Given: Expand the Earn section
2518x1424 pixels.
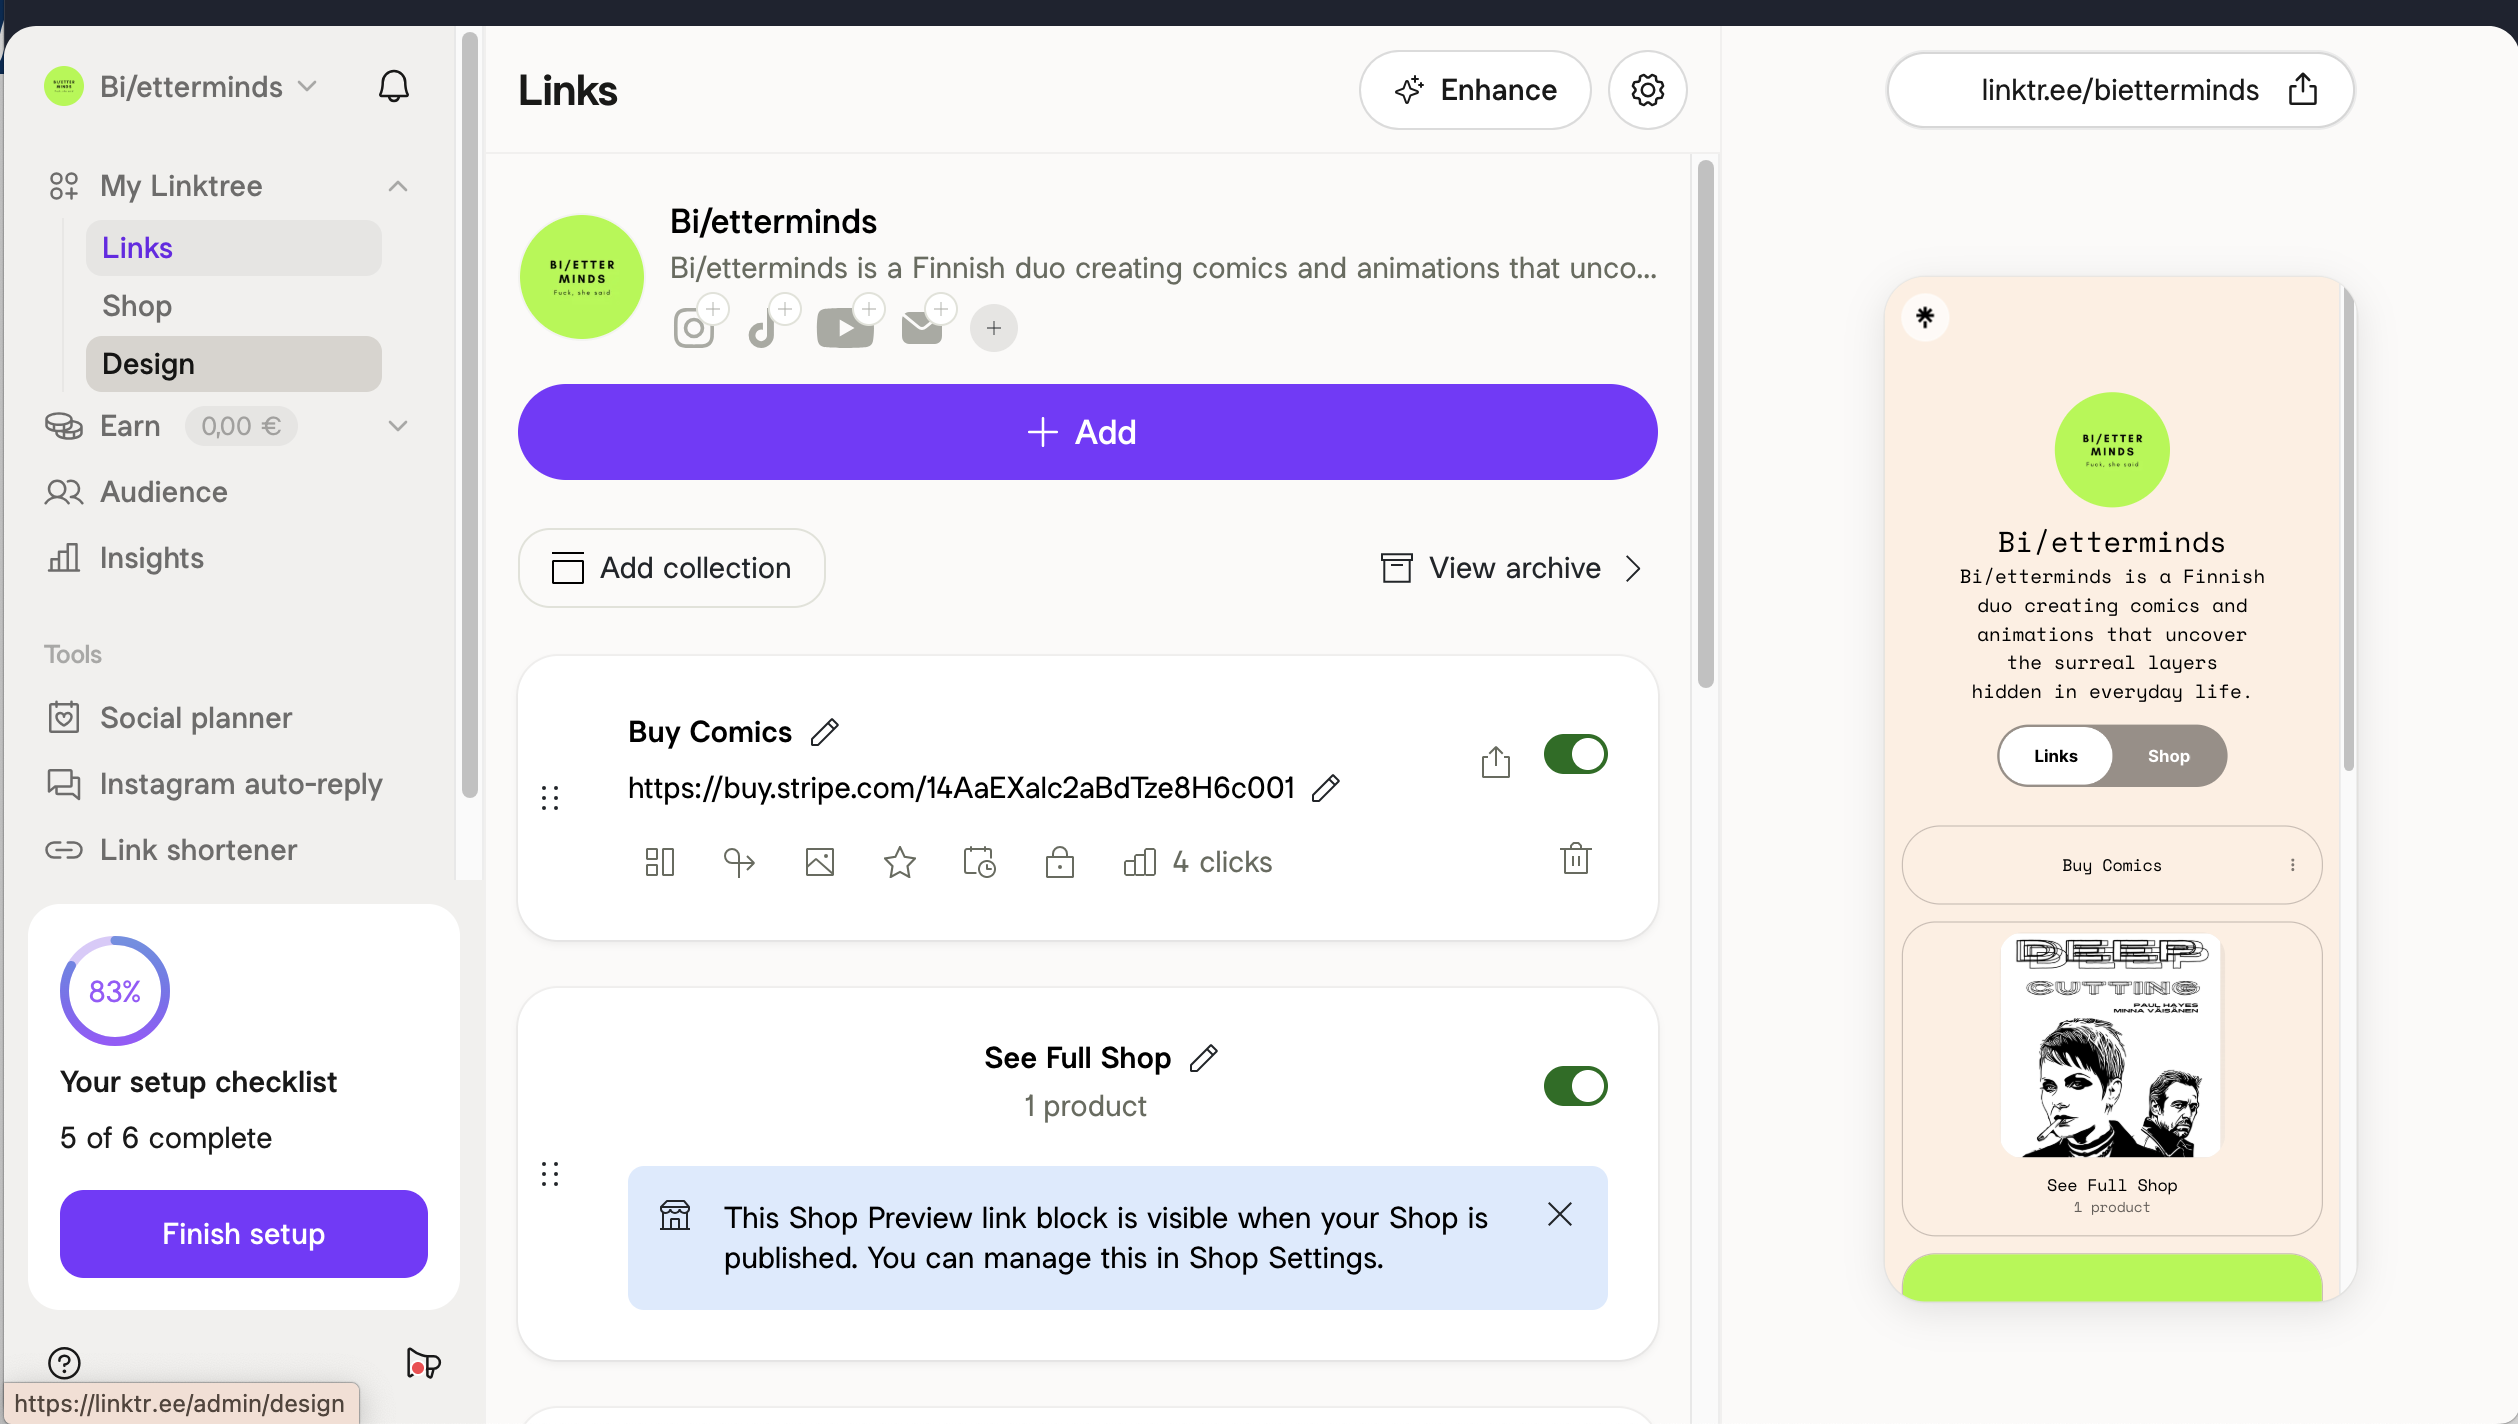Looking at the screenshot, I should pyautogui.click(x=397, y=426).
